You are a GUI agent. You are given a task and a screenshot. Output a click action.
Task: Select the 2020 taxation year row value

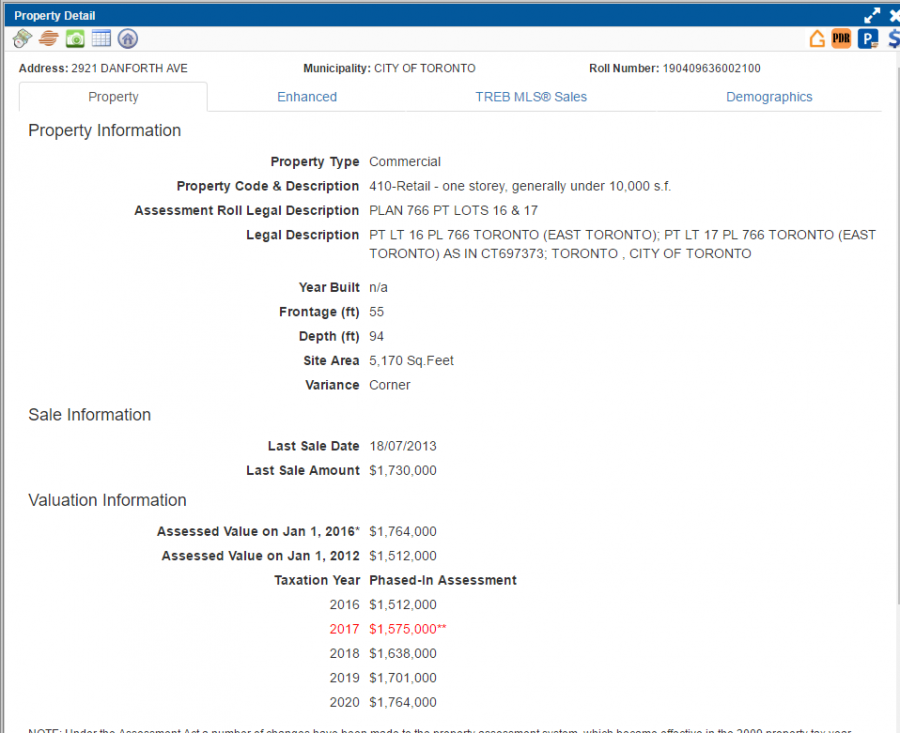click(x=402, y=702)
